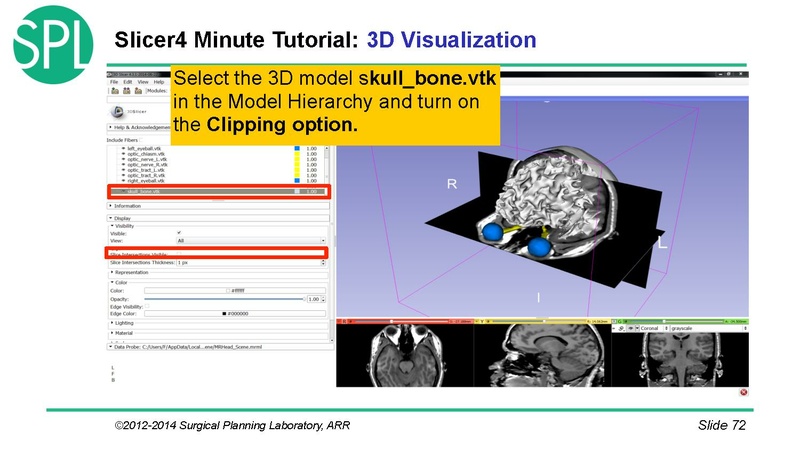Viewport: 800px width, 450px height.
Task: Click blue color swatch of right_eyeball.vtk
Action: (x=297, y=181)
